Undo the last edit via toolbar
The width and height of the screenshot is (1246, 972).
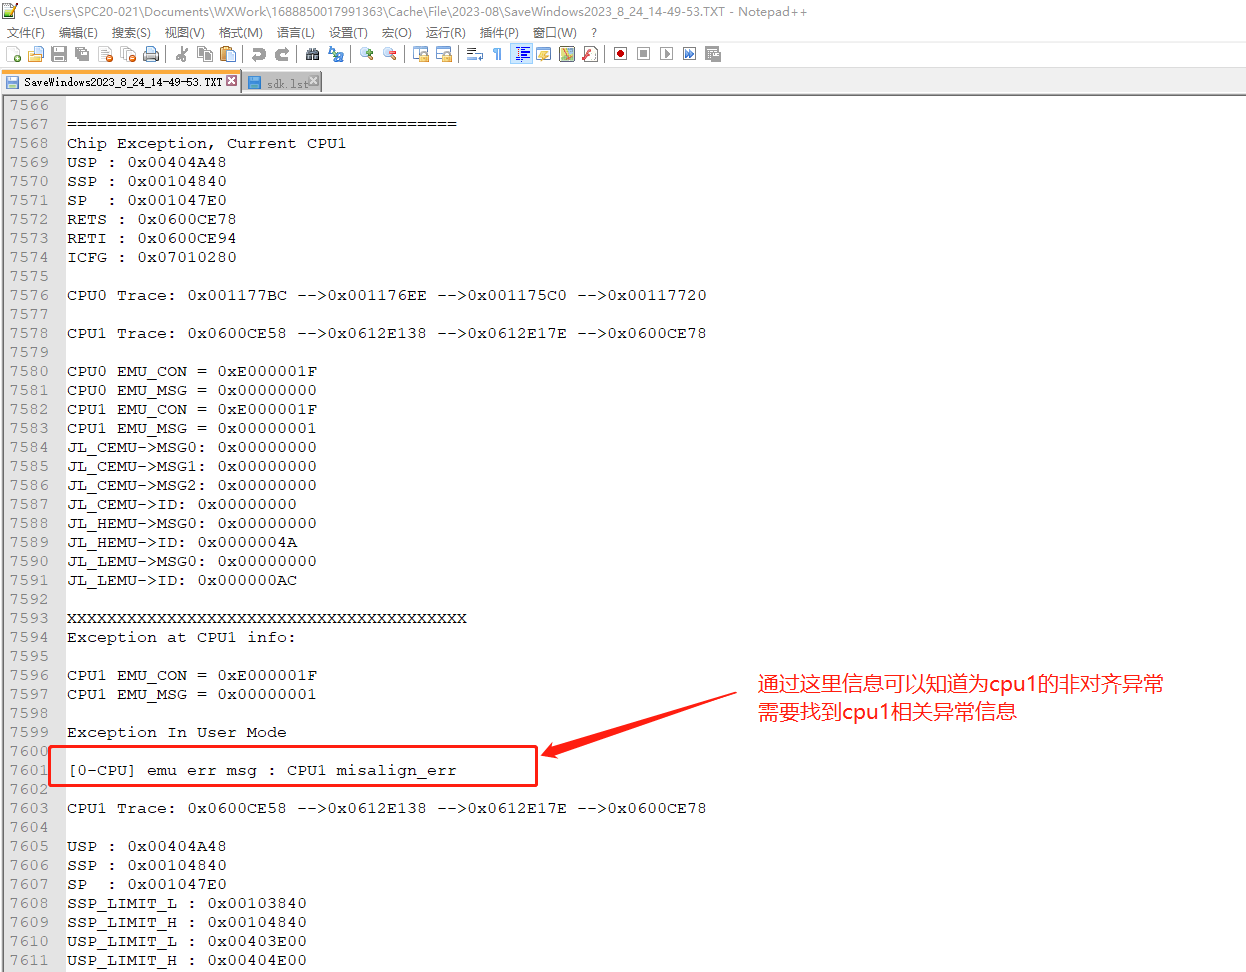coord(259,54)
